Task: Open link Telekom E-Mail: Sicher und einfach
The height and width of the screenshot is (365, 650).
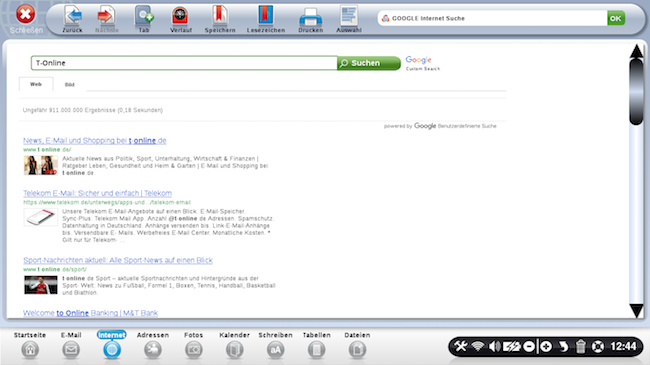Action: 97,193
